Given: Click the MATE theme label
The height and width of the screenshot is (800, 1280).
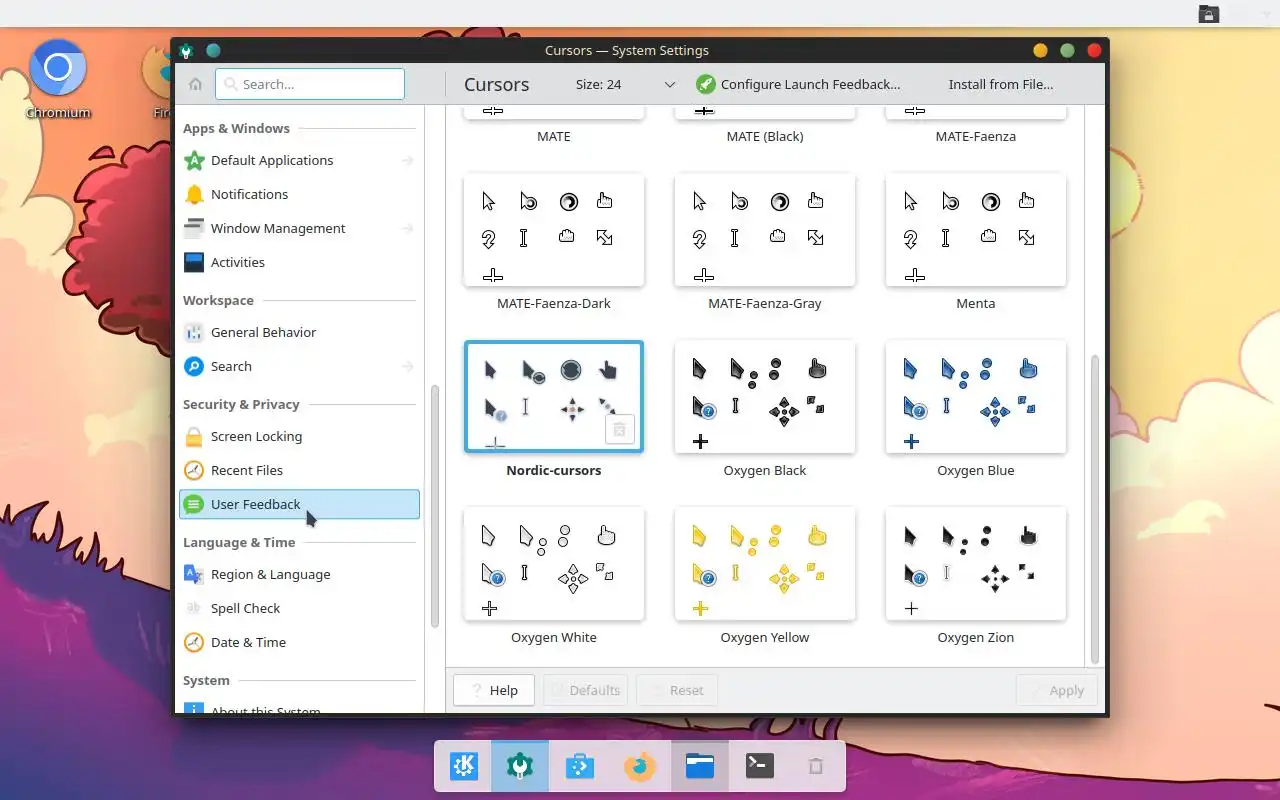Looking at the screenshot, I should coord(554,136).
